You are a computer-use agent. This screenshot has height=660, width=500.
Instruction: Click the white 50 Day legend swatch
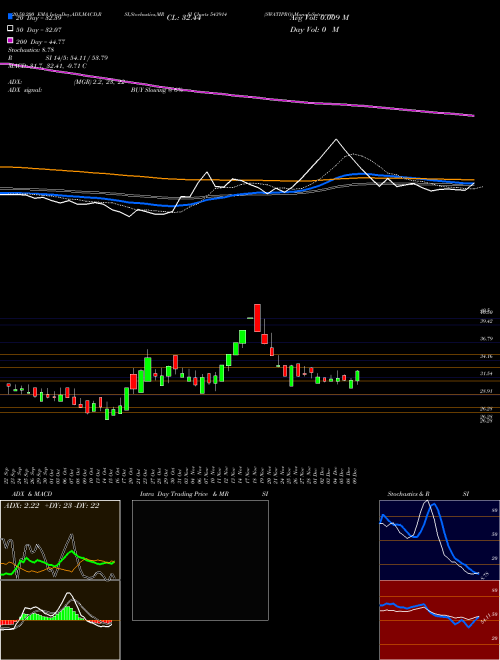10,29
